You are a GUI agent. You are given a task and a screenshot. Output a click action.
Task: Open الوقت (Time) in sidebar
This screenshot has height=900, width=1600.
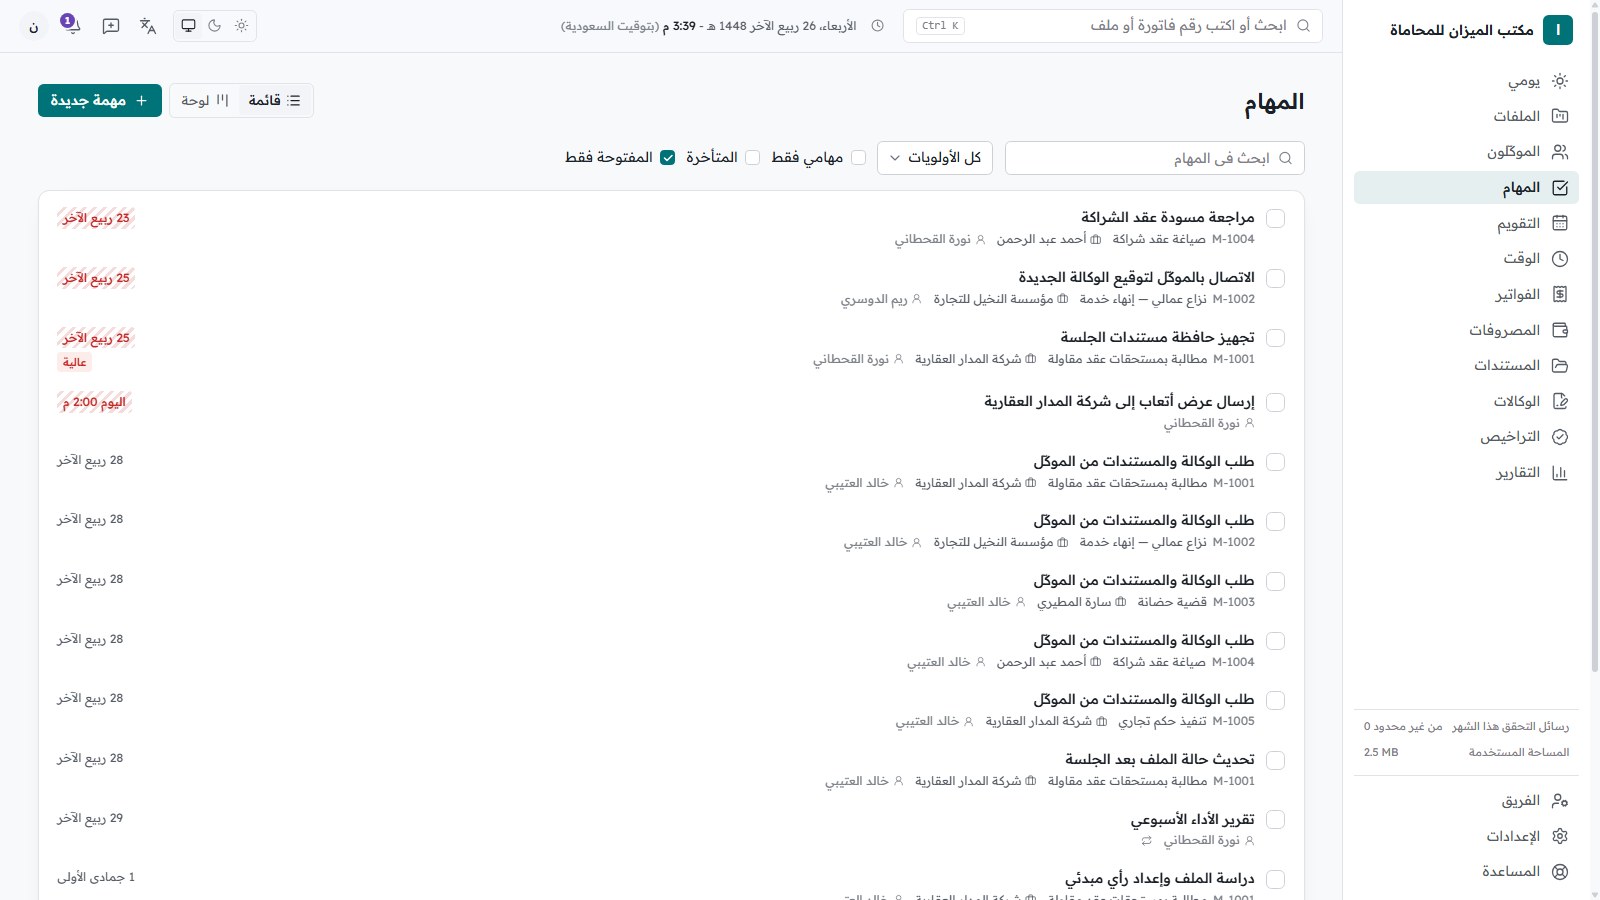(1466, 258)
